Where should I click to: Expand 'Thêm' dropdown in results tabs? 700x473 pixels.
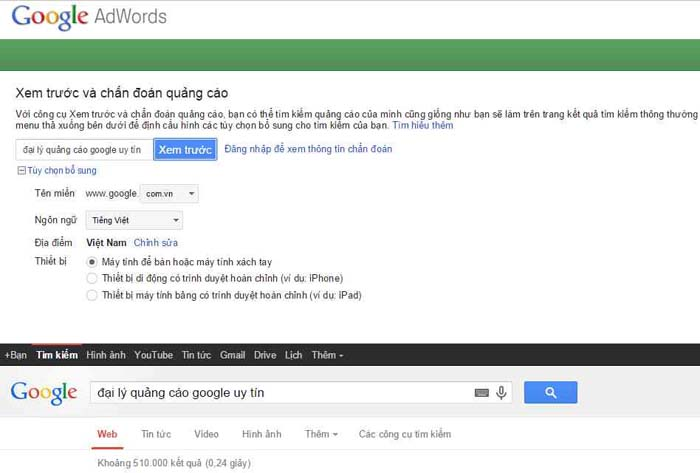pyautogui.click(x=321, y=434)
